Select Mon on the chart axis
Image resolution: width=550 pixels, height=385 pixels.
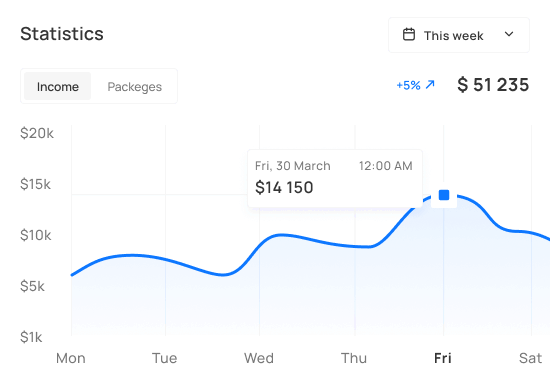pos(71,358)
